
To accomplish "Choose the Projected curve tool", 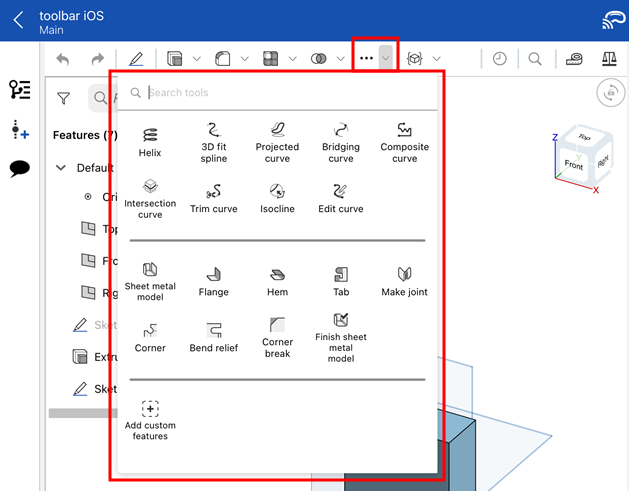I will pyautogui.click(x=277, y=141).
